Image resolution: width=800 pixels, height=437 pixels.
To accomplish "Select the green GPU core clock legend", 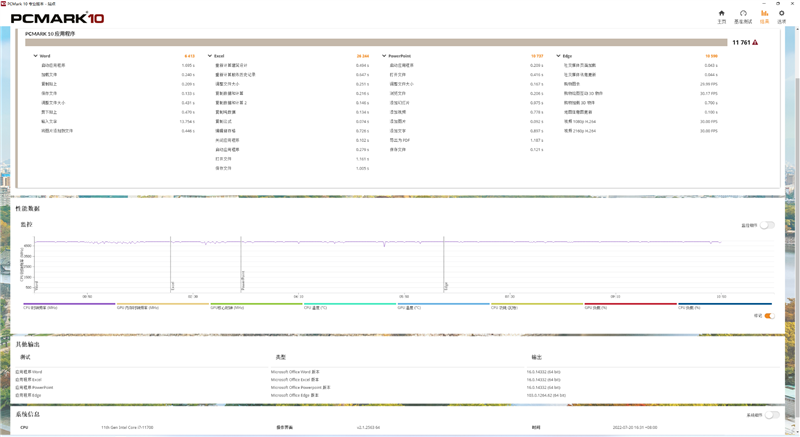I will [256, 306].
